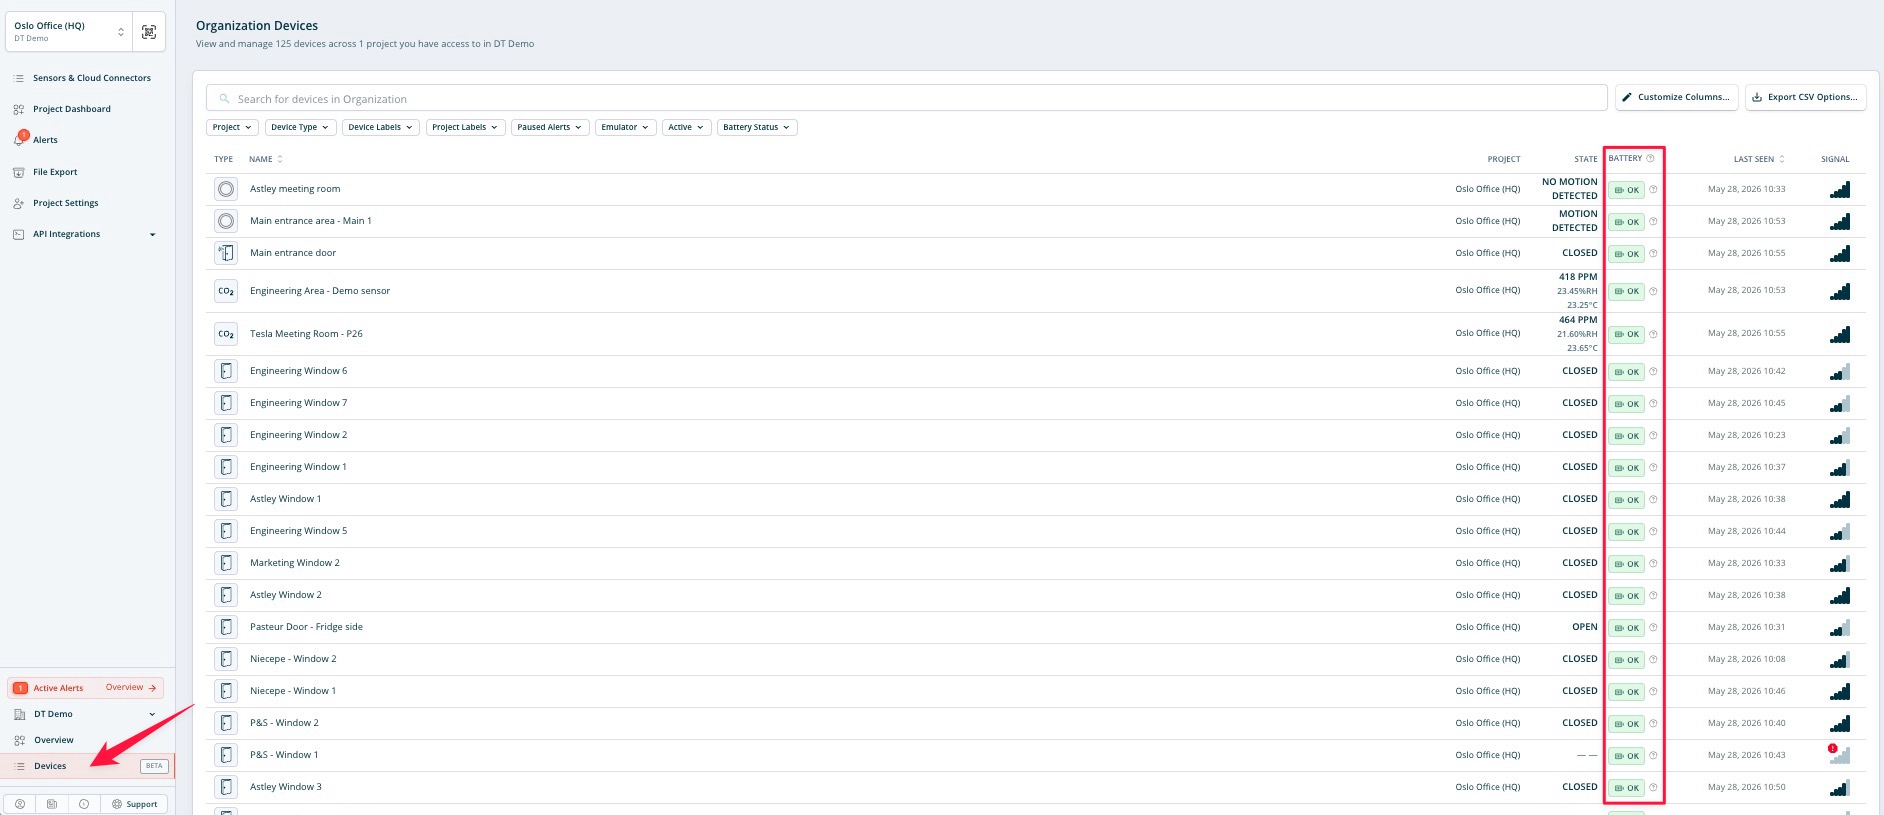Screen dimensions: 1884x815
Task: Click the contact sensor icon for Pasteur Door
Action: click(x=226, y=627)
